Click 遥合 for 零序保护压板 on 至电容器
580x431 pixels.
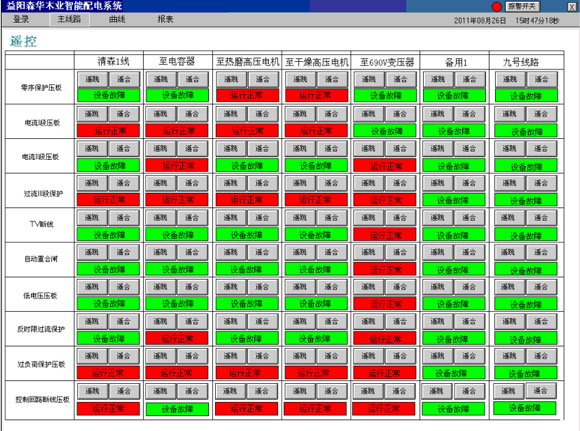[192, 79]
